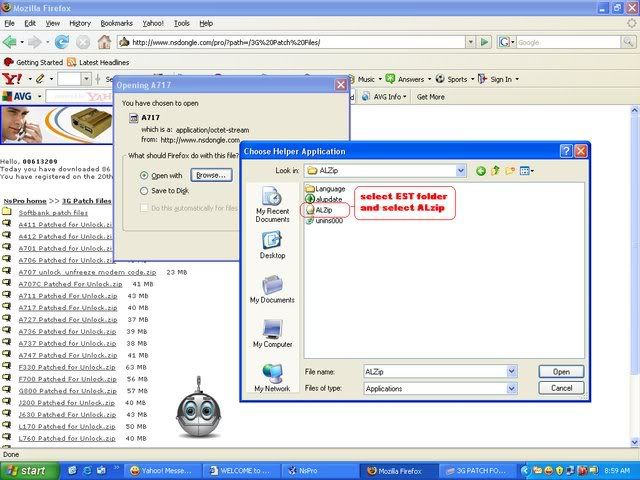Click the green Go arrow beside address bar
640x480 pixels.
tap(484, 42)
